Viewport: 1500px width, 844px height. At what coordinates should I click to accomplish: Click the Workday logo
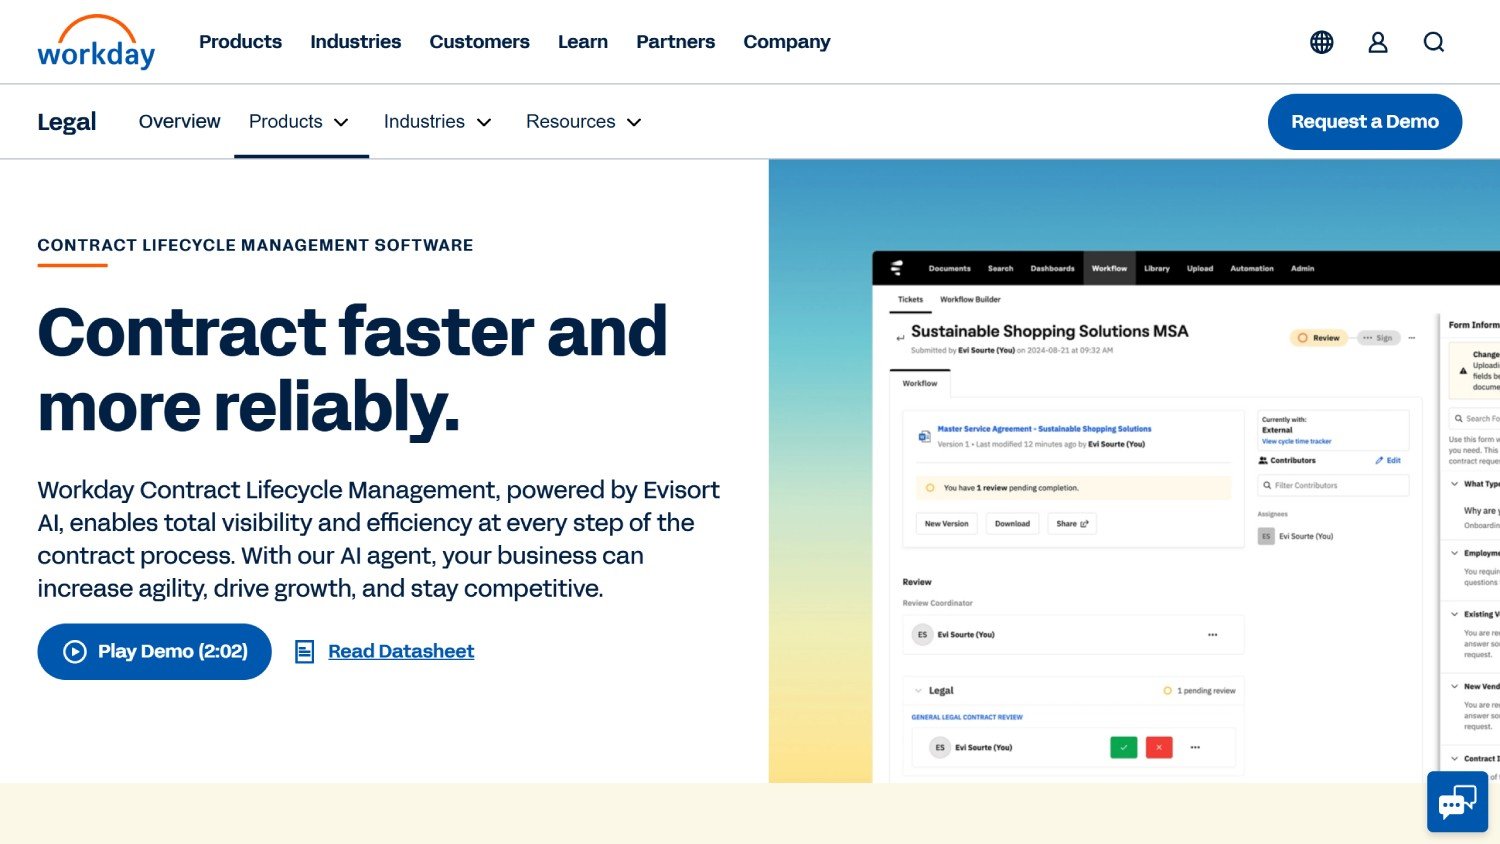pos(95,42)
